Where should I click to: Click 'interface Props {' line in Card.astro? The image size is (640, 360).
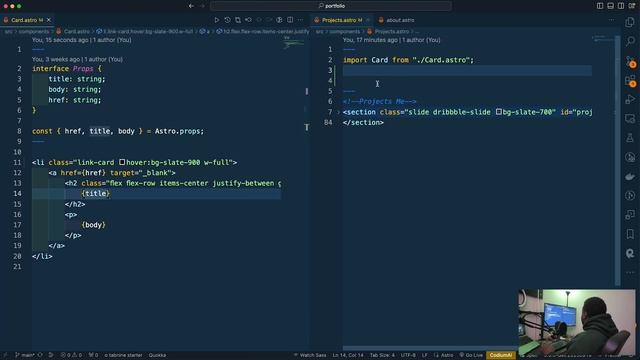click(x=67, y=69)
